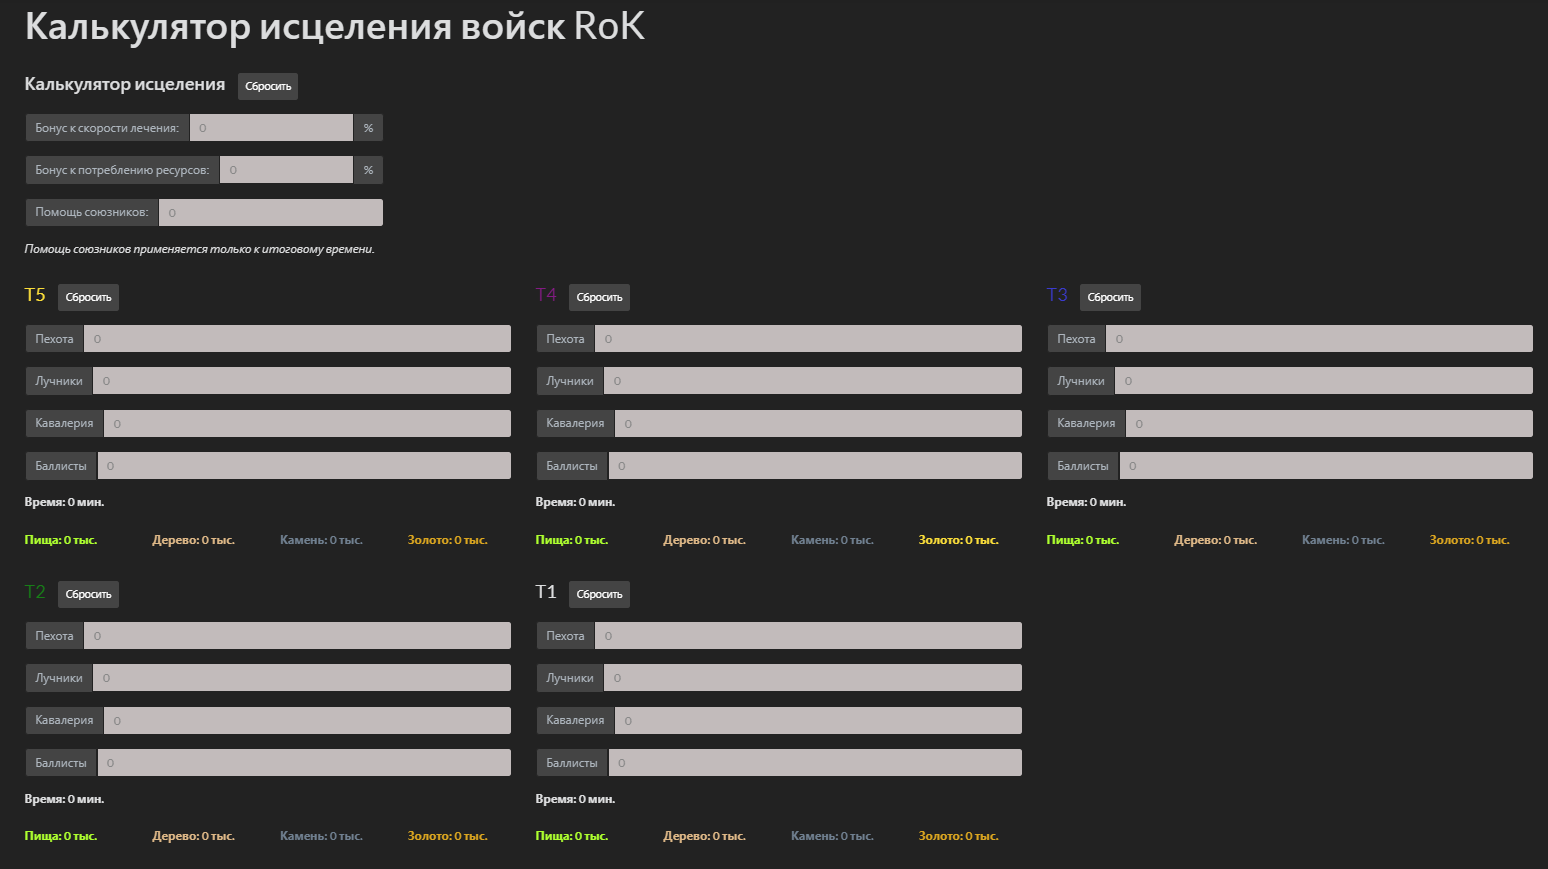1548x869 pixels.
Task: Select the T2 Лучники input field
Action: click(x=302, y=678)
